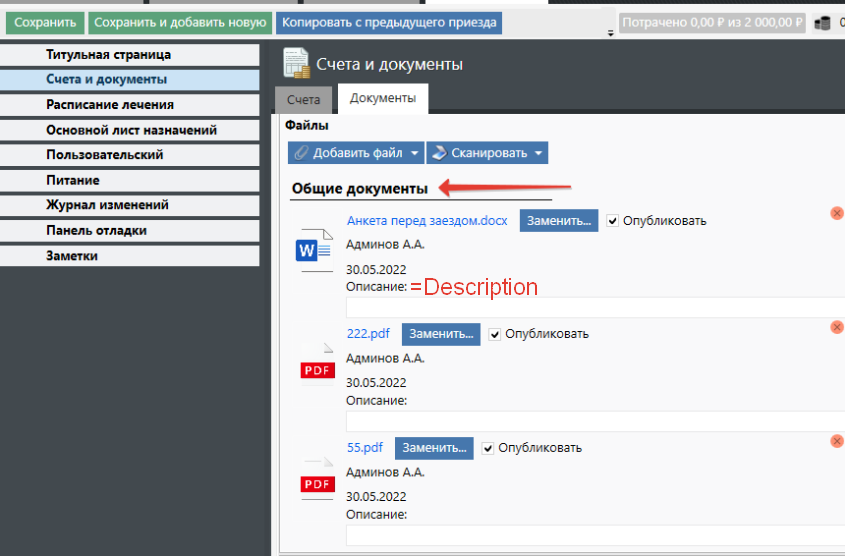Open the 222.pdf file link
Image resolution: width=845 pixels, height=556 pixels.
click(368, 334)
